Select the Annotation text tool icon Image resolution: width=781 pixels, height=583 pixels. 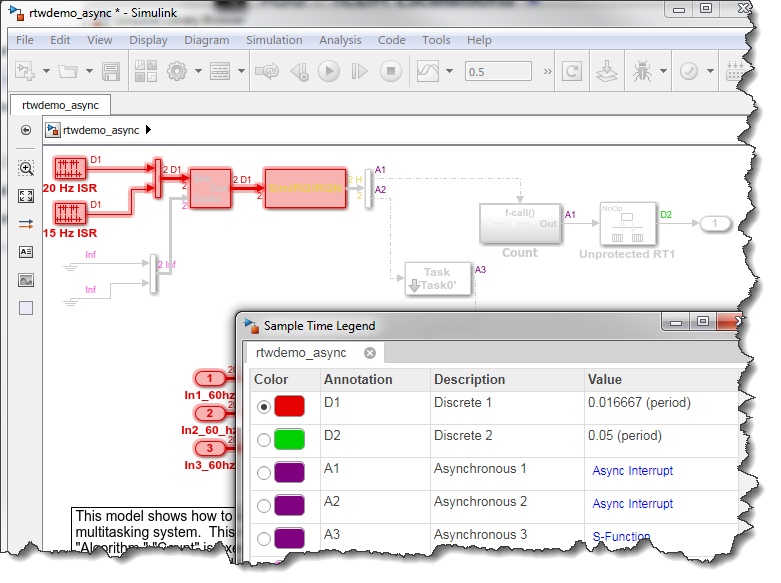(x=26, y=252)
